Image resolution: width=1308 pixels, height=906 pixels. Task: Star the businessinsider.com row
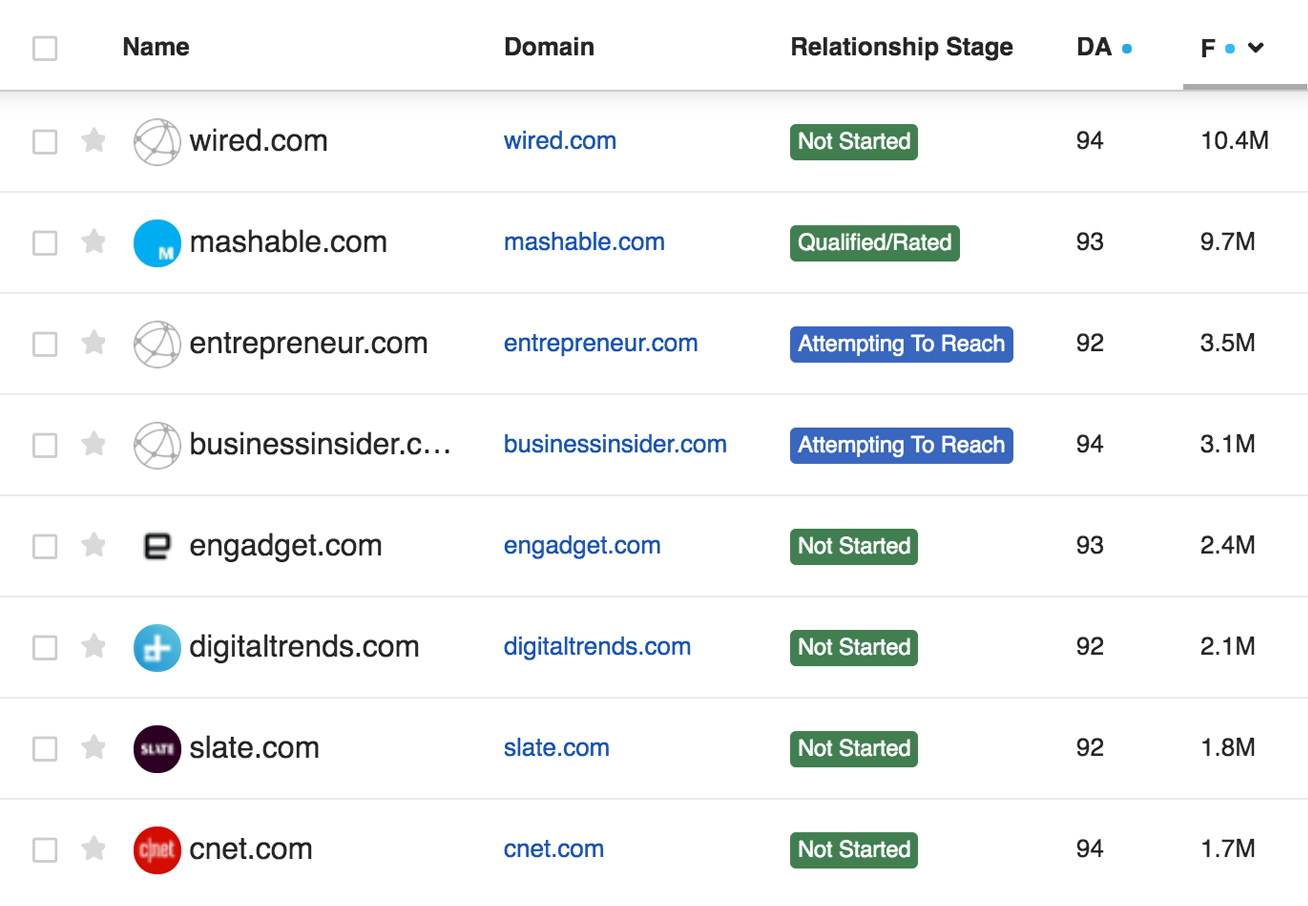point(93,444)
